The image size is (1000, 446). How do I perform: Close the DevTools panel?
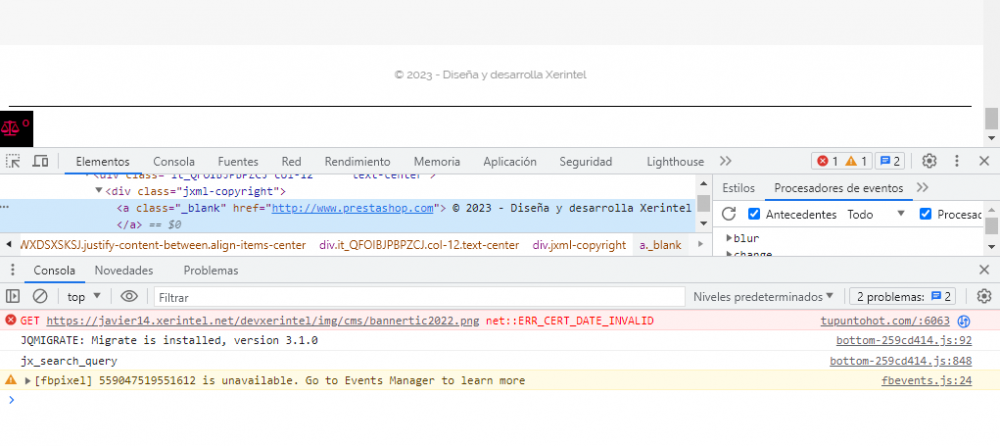984,161
